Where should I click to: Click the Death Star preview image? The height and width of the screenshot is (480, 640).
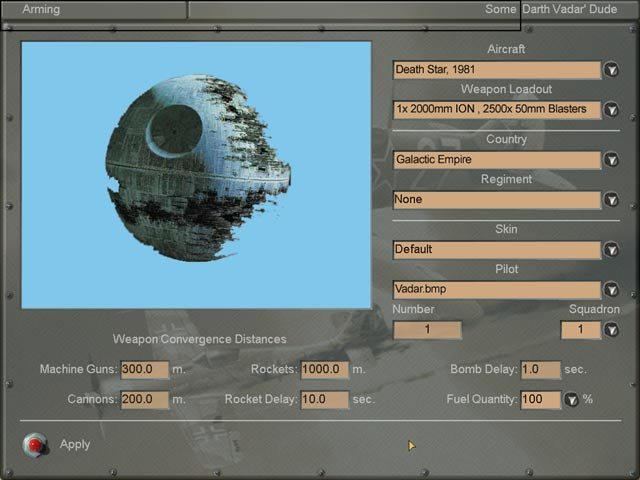pos(196,175)
